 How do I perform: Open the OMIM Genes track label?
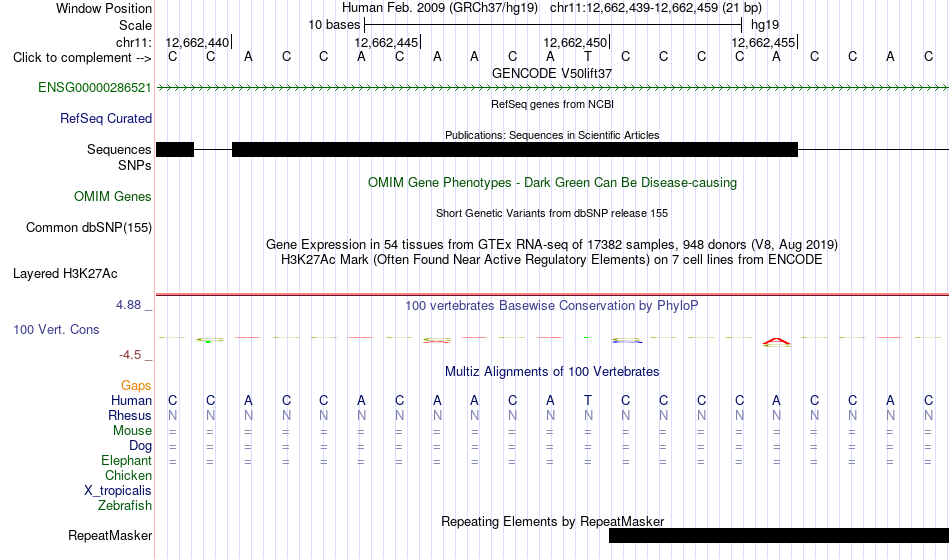click(x=113, y=196)
